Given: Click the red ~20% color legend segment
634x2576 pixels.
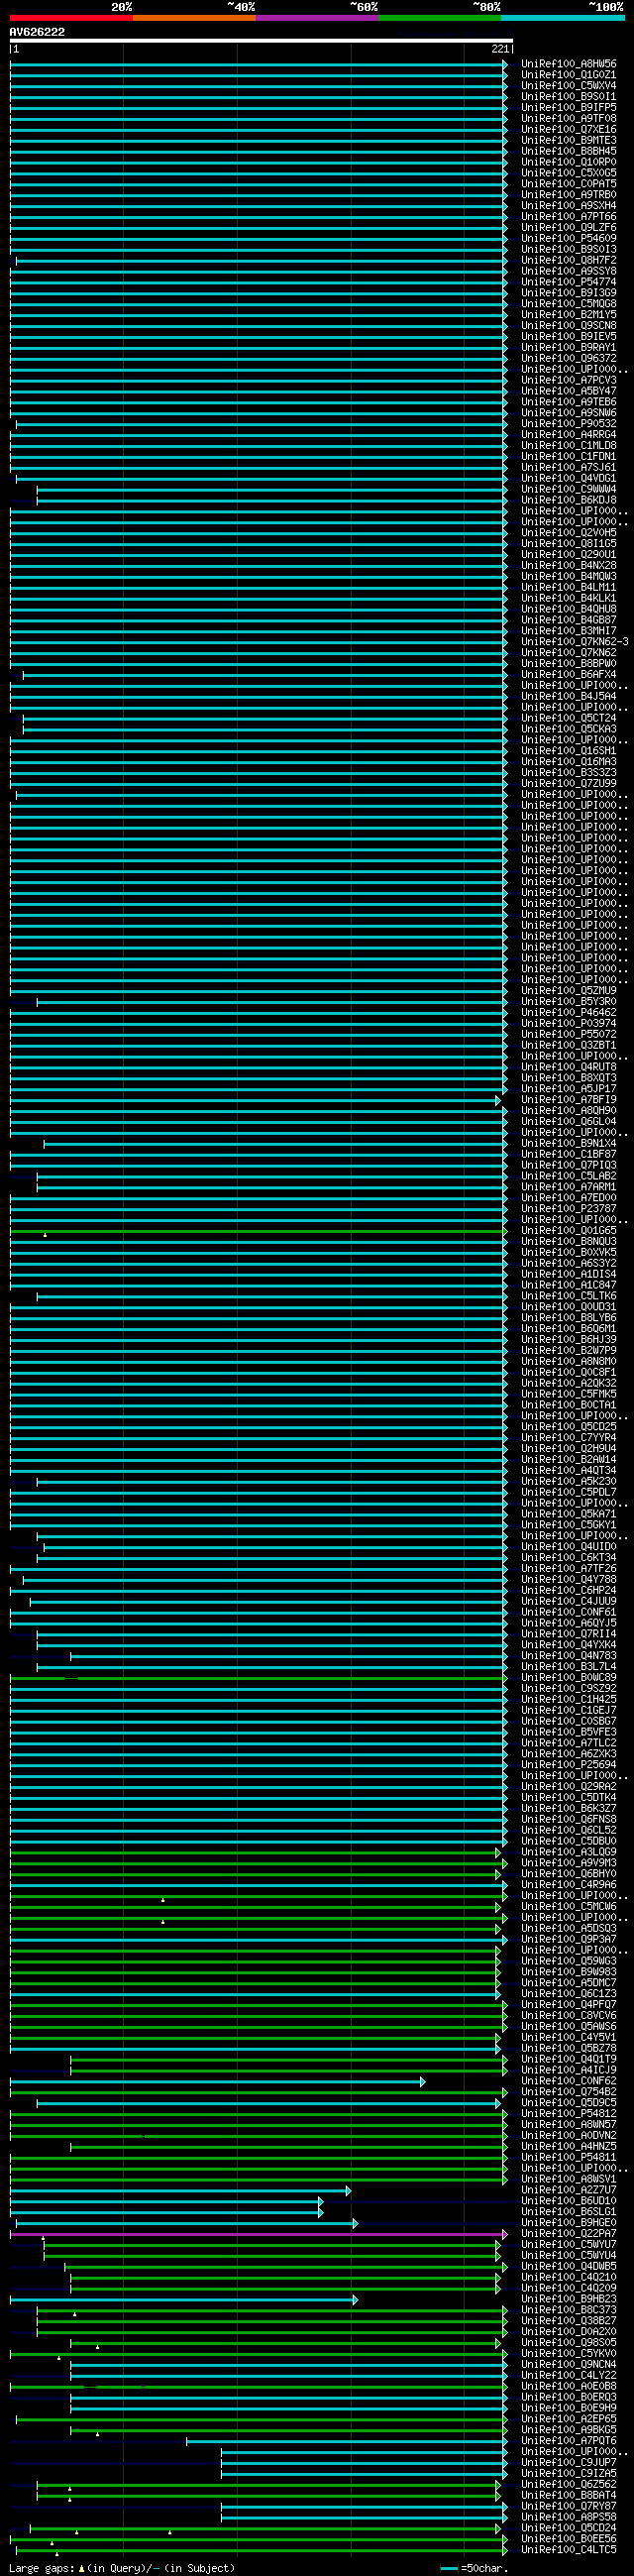Looking at the screenshot, I should coord(71,18).
